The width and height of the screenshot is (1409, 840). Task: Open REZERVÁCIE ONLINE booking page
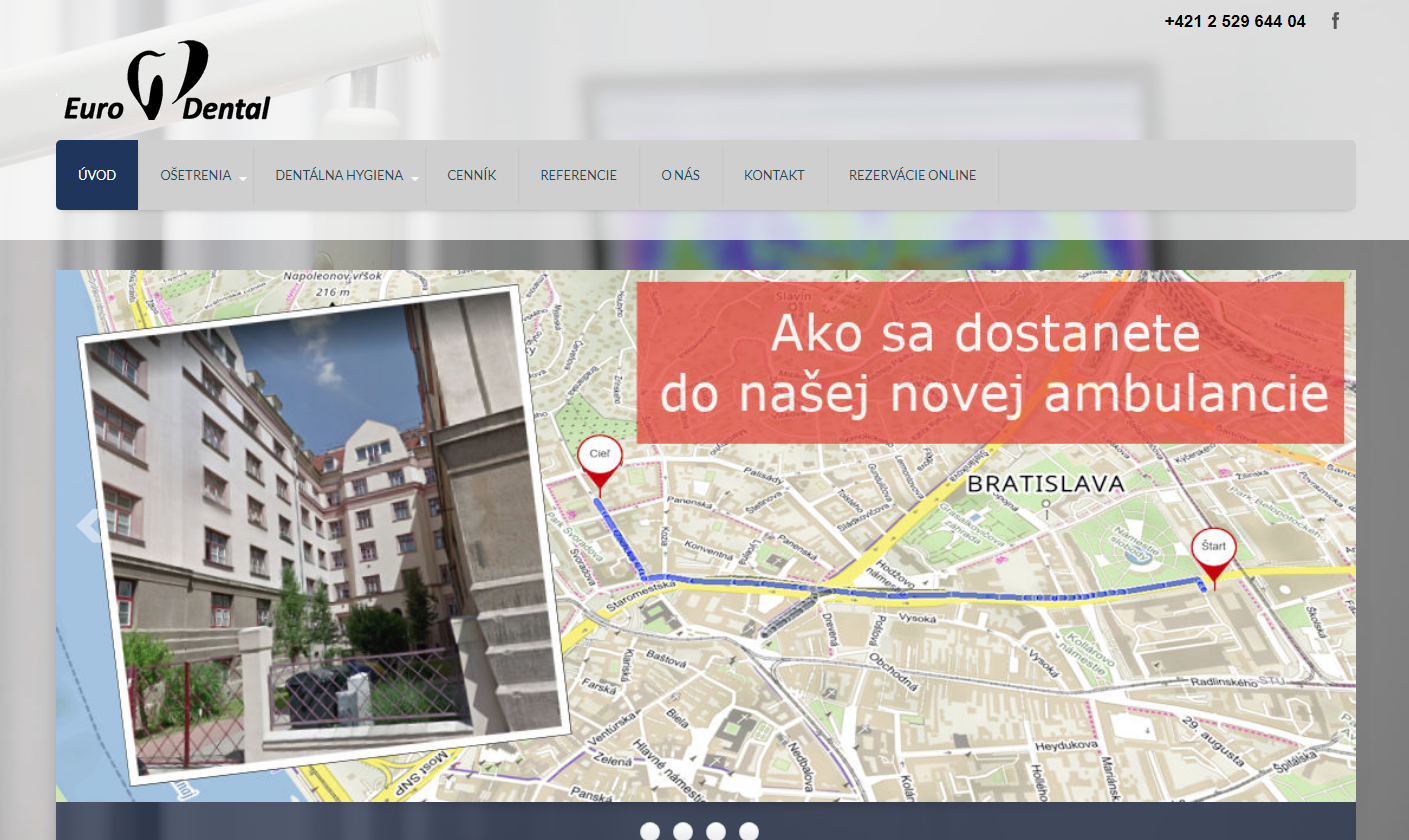(913, 175)
